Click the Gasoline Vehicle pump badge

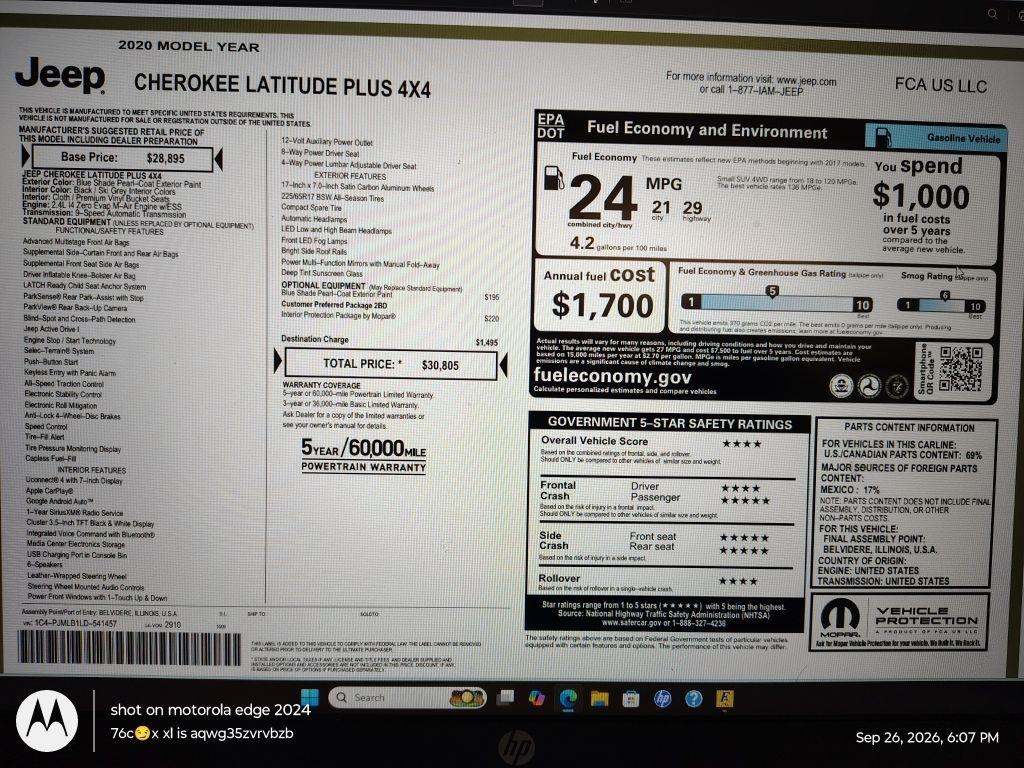[936, 138]
